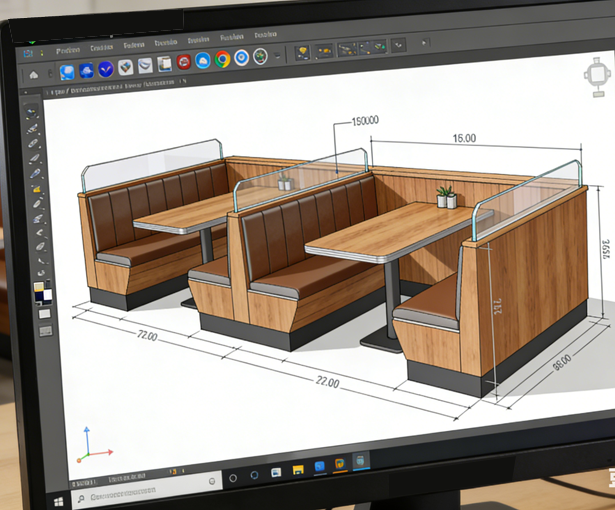Expand the small dropdown arrow after toolbar icons
The width and height of the screenshot is (615, 510).
coord(279,55)
